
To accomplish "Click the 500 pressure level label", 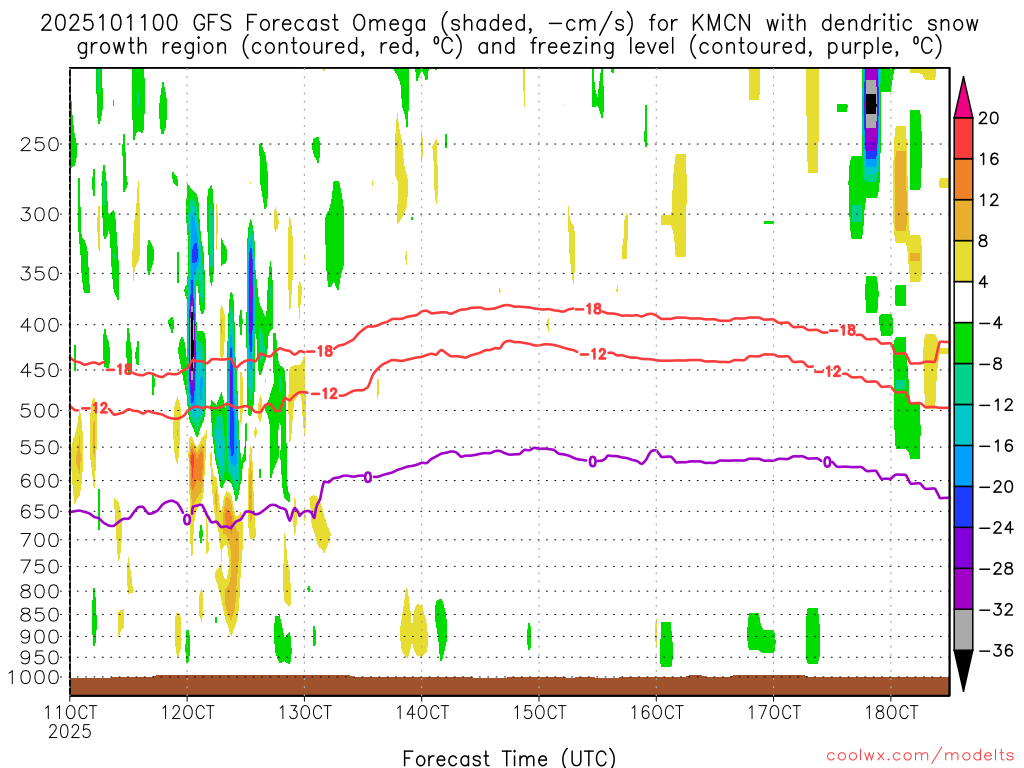I will pyautogui.click(x=40, y=411).
